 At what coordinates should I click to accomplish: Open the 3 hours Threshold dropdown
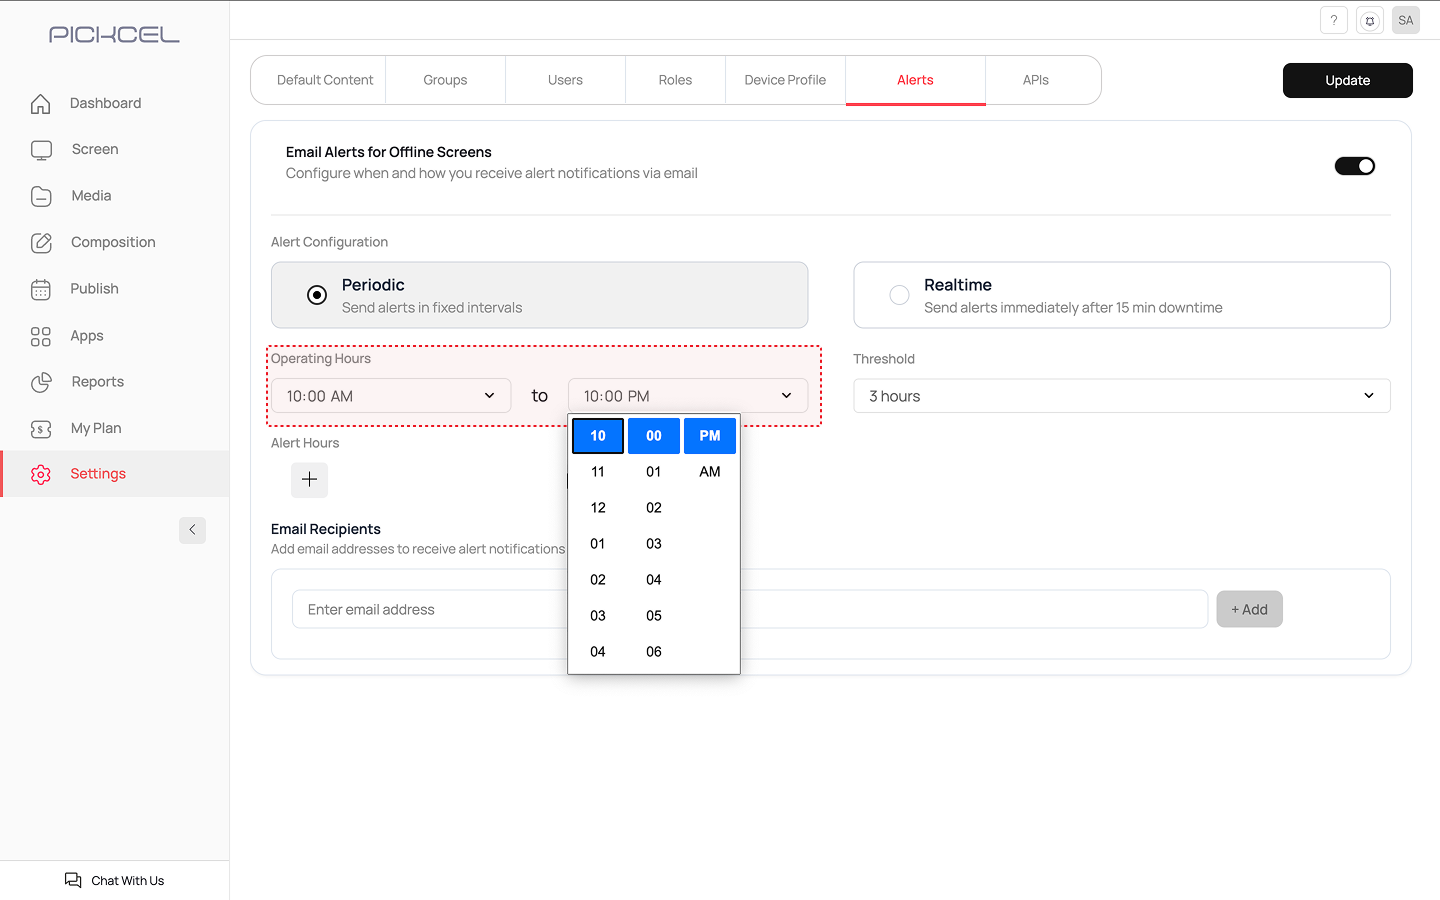coord(1121,396)
